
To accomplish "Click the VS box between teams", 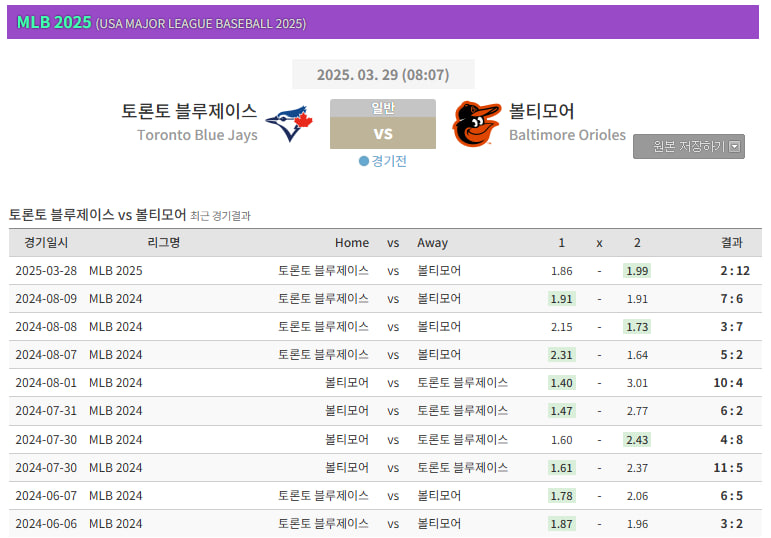I will coord(383,134).
